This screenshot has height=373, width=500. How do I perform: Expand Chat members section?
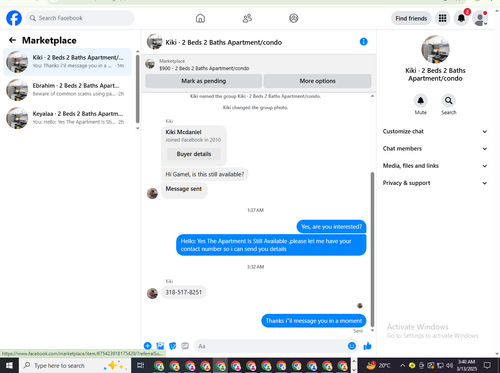435,149
